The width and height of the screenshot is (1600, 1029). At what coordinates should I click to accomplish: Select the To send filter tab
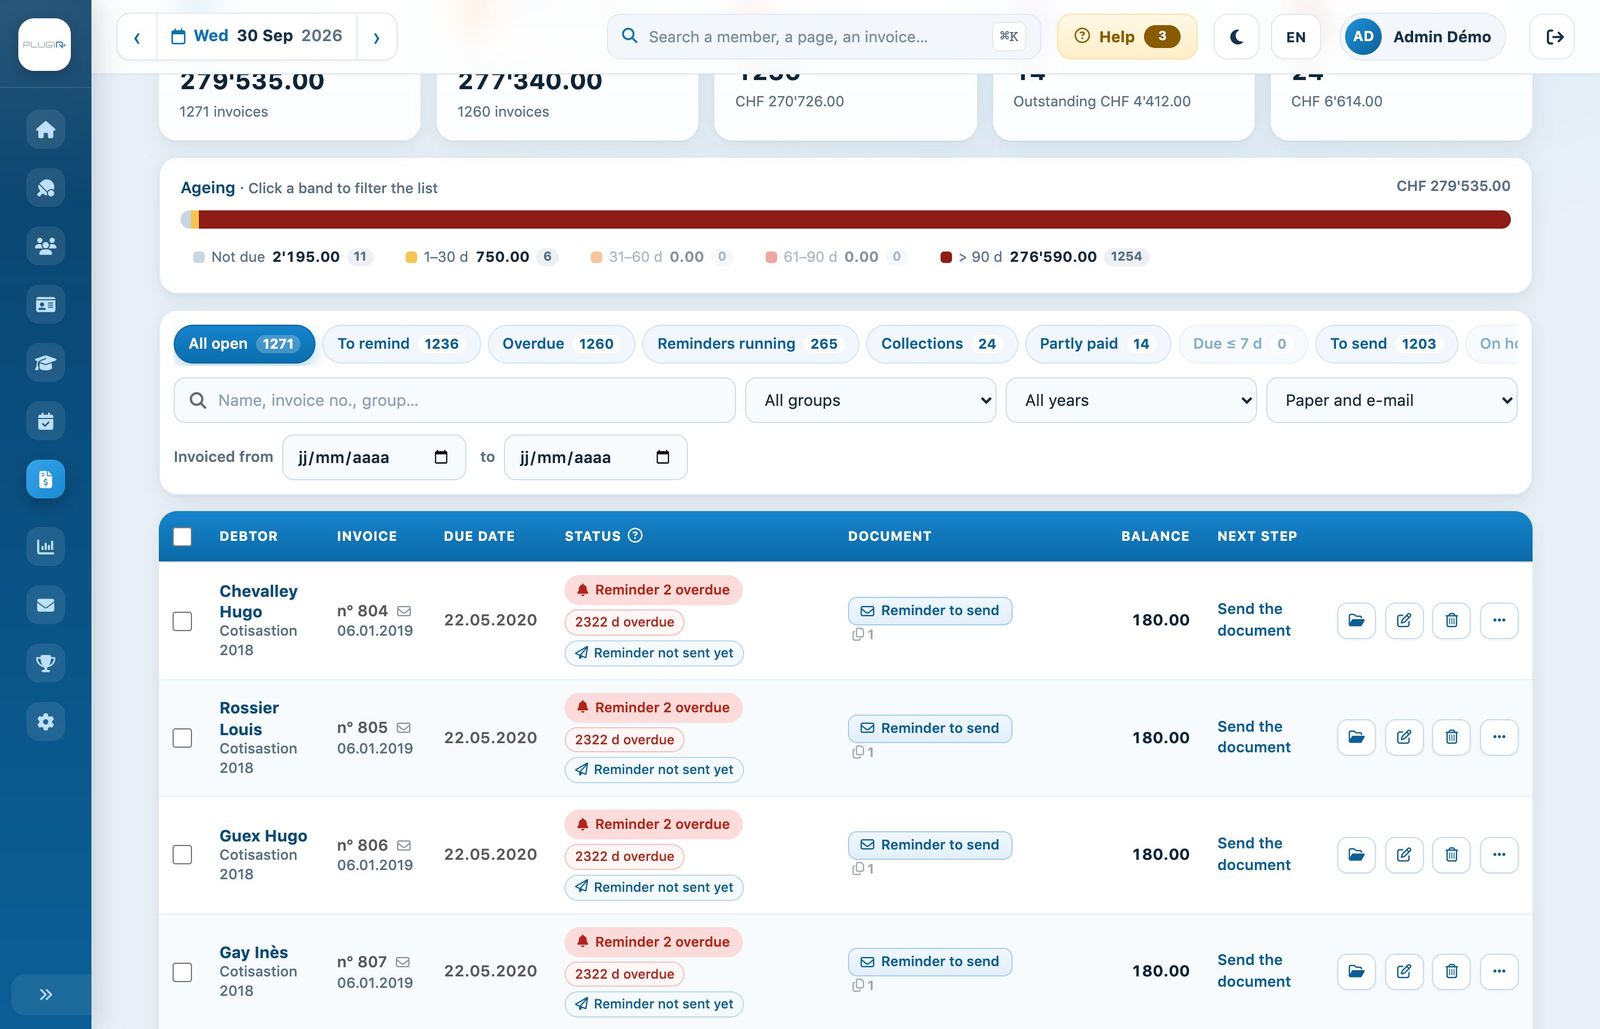1385,344
